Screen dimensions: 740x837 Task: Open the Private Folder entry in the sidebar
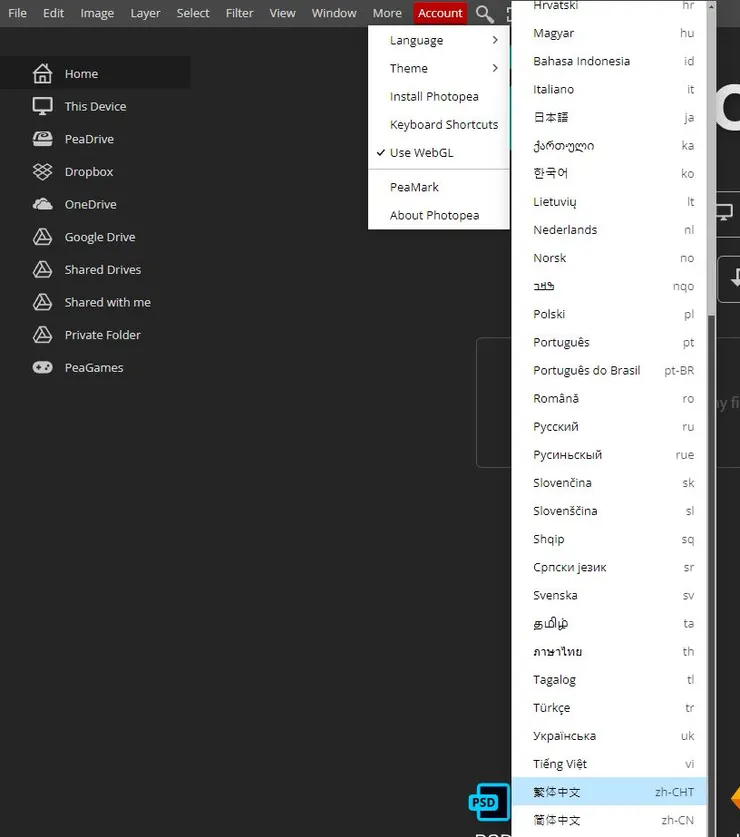click(x=103, y=335)
